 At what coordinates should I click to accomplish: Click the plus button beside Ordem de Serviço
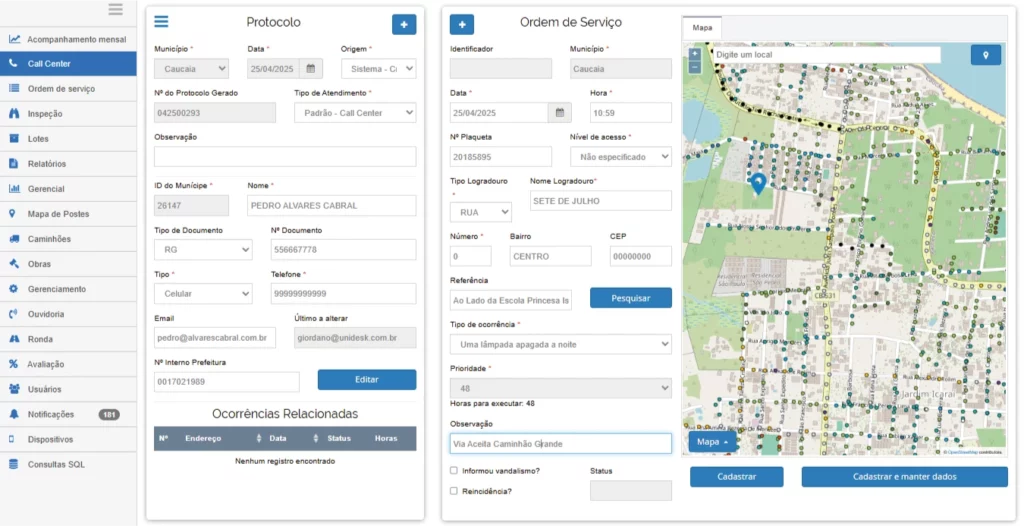tap(462, 24)
